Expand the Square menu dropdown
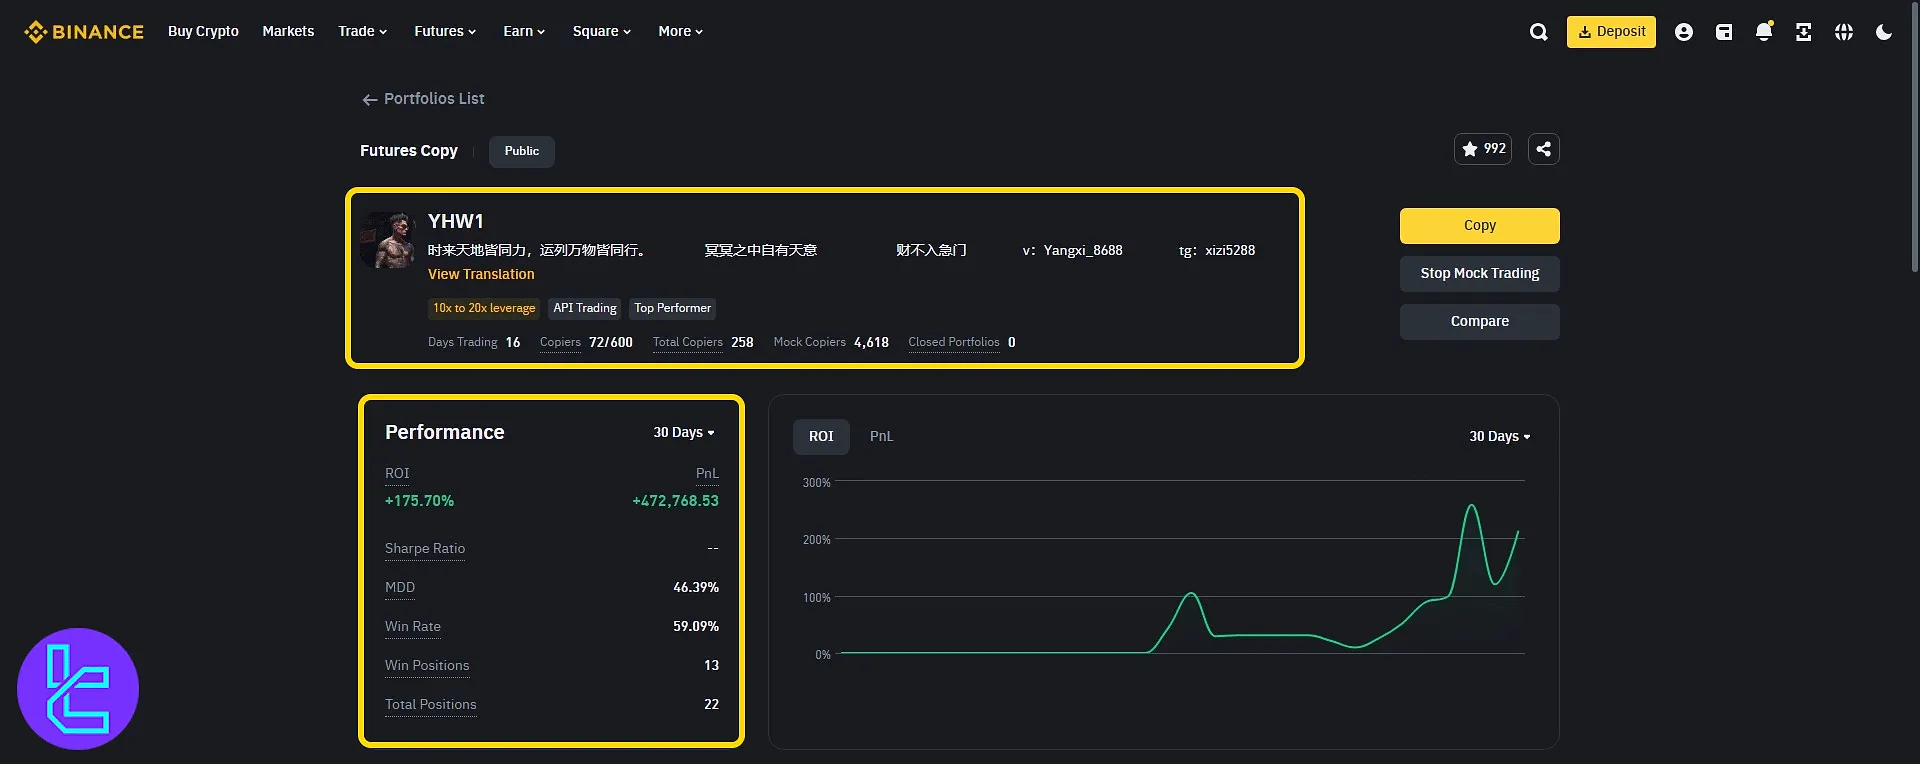 tap(602, 32)
